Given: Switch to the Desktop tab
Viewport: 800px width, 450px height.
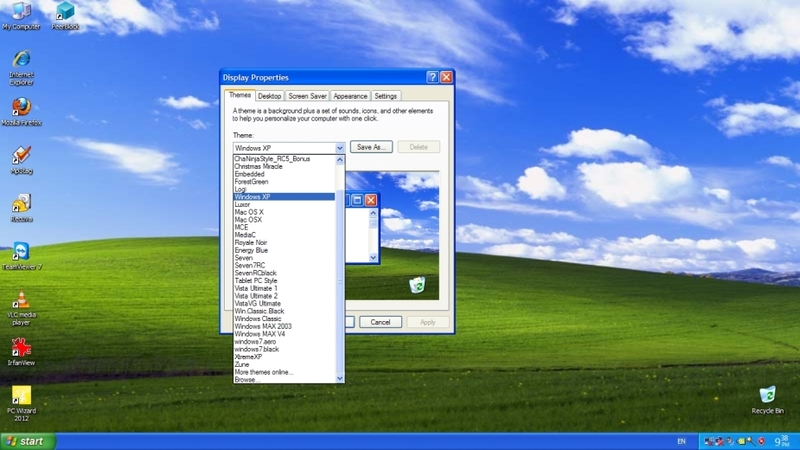Looking at the screenshot, I should (269, 96).
